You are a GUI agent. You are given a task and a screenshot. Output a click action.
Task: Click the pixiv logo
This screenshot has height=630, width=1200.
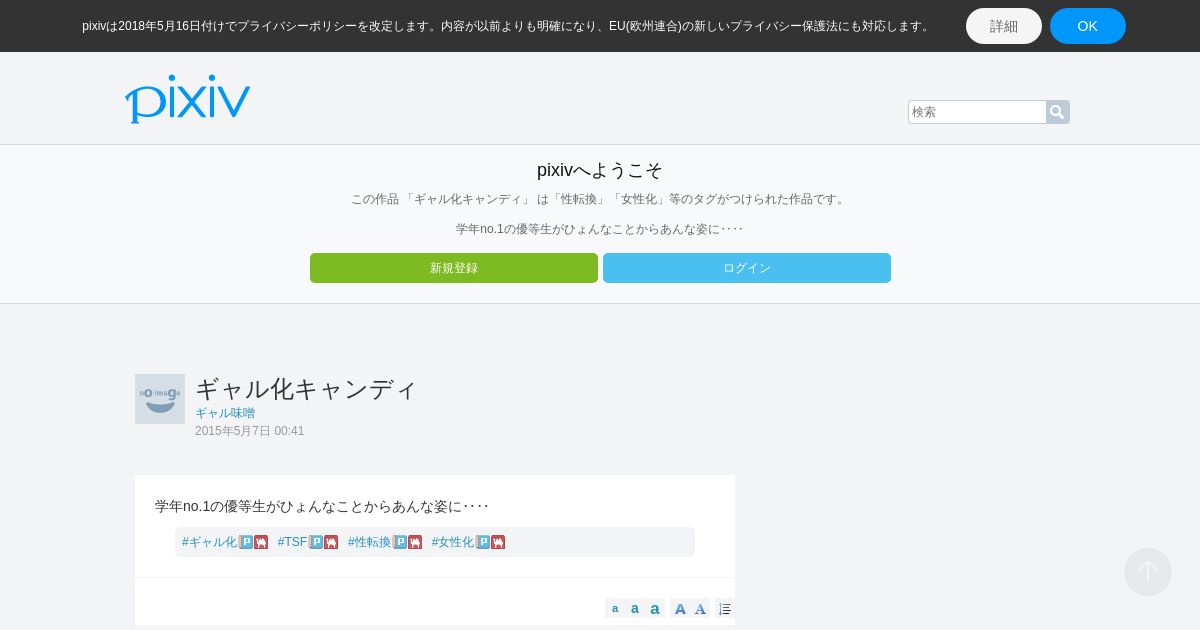click(x=187, y=99)
